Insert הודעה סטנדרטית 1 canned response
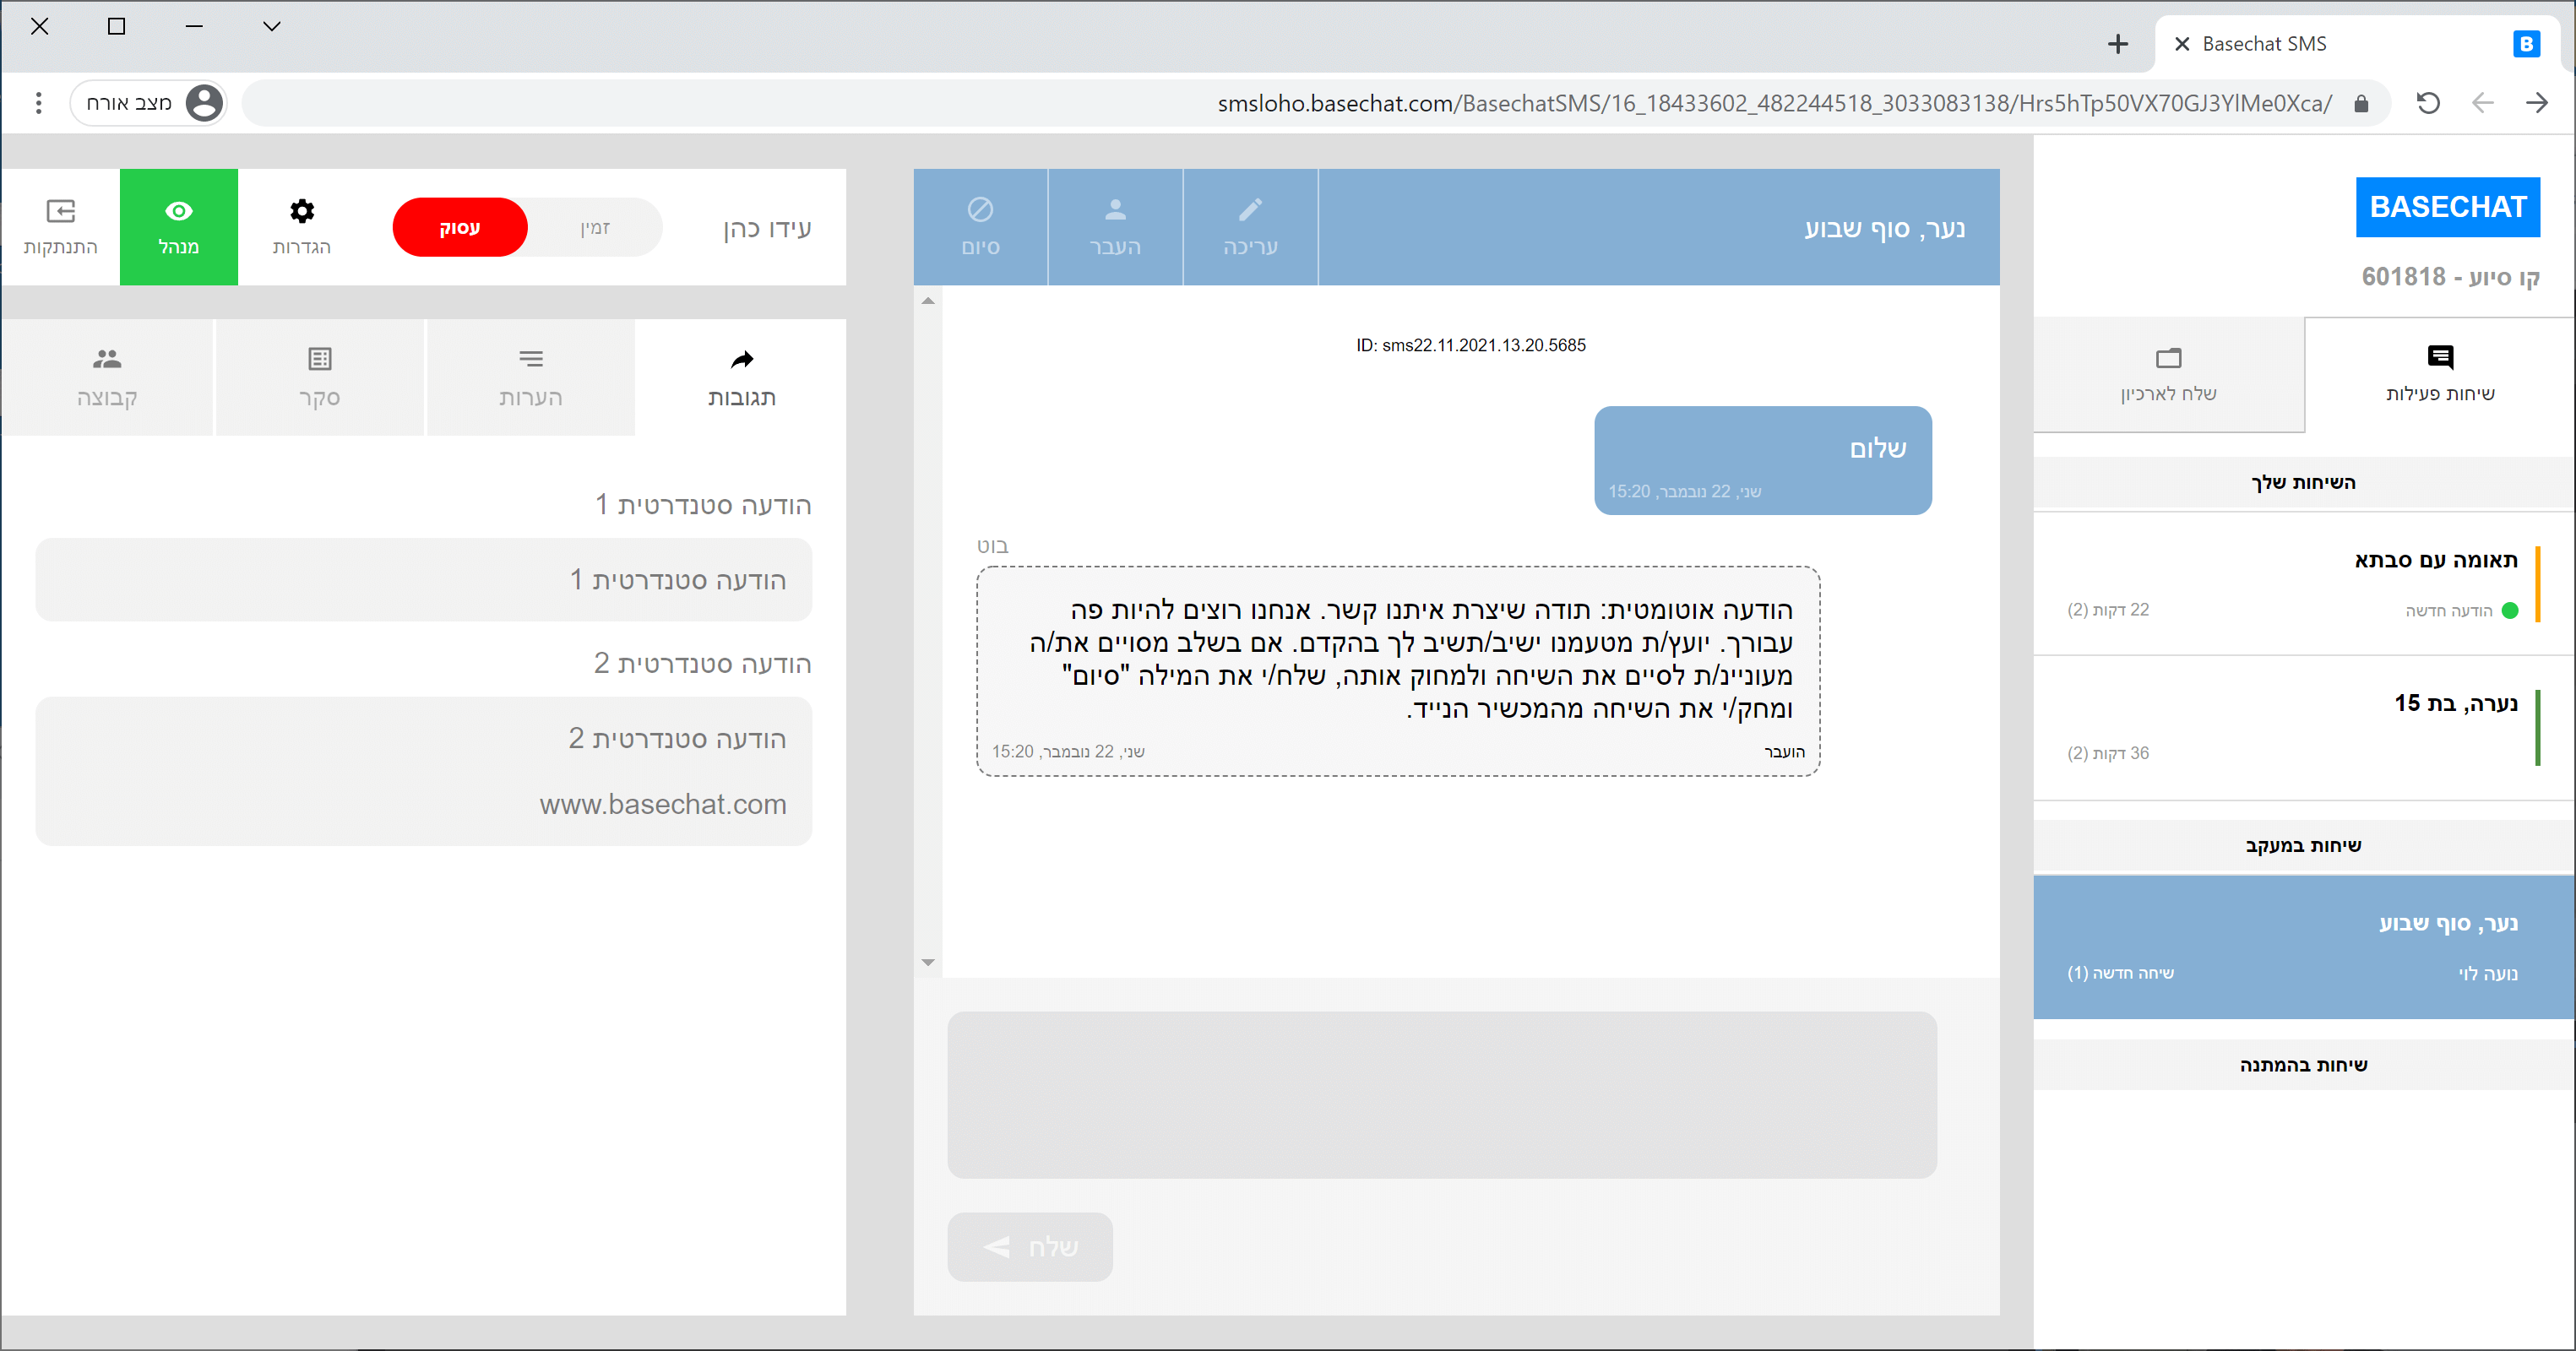Screen dimensions: 2576x1351 click(423, 580)
